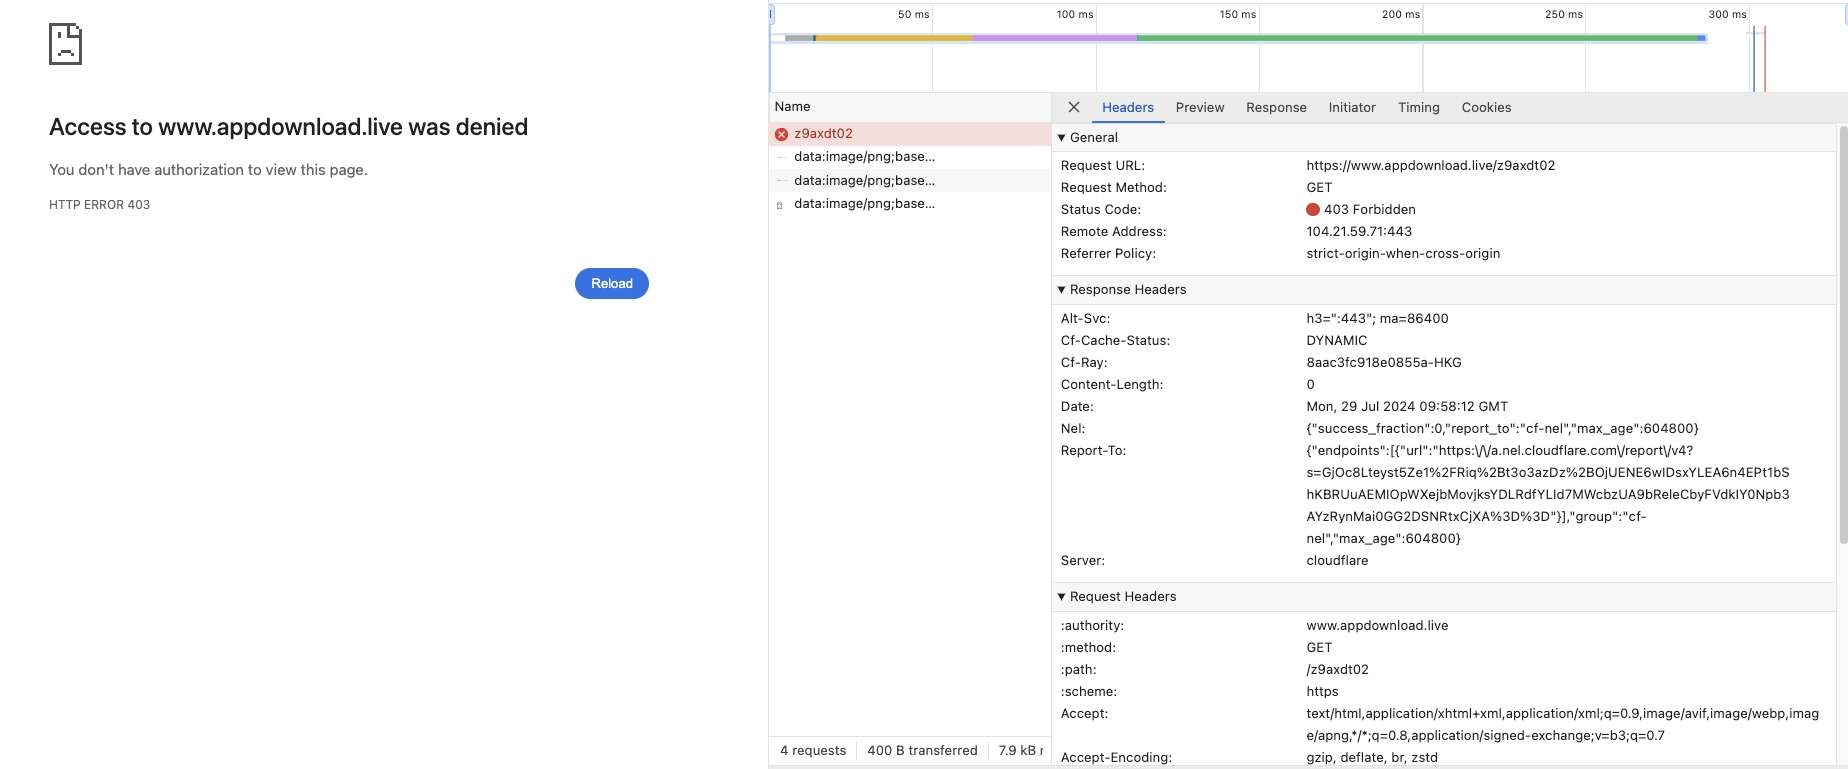Click the sad page error icon
The height and width of the screenshot is (769, 1848).
[65, 44]
